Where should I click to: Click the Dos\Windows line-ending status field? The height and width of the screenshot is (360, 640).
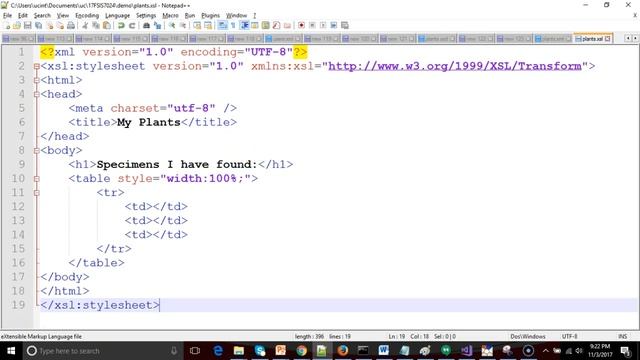click(527, 336)
